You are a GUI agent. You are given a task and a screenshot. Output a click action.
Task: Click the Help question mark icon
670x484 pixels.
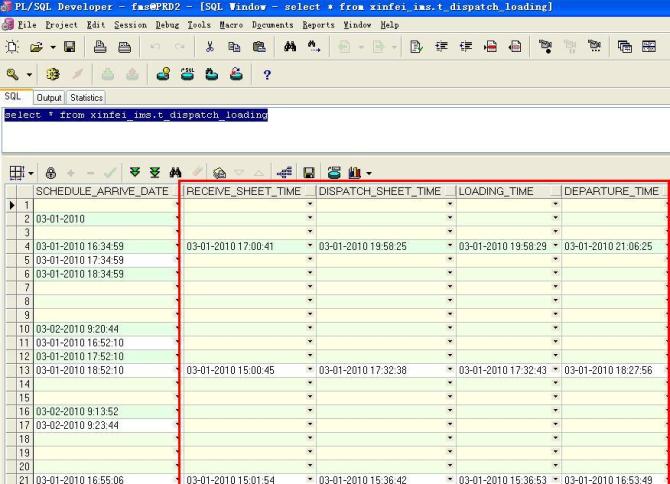point(267,74)
